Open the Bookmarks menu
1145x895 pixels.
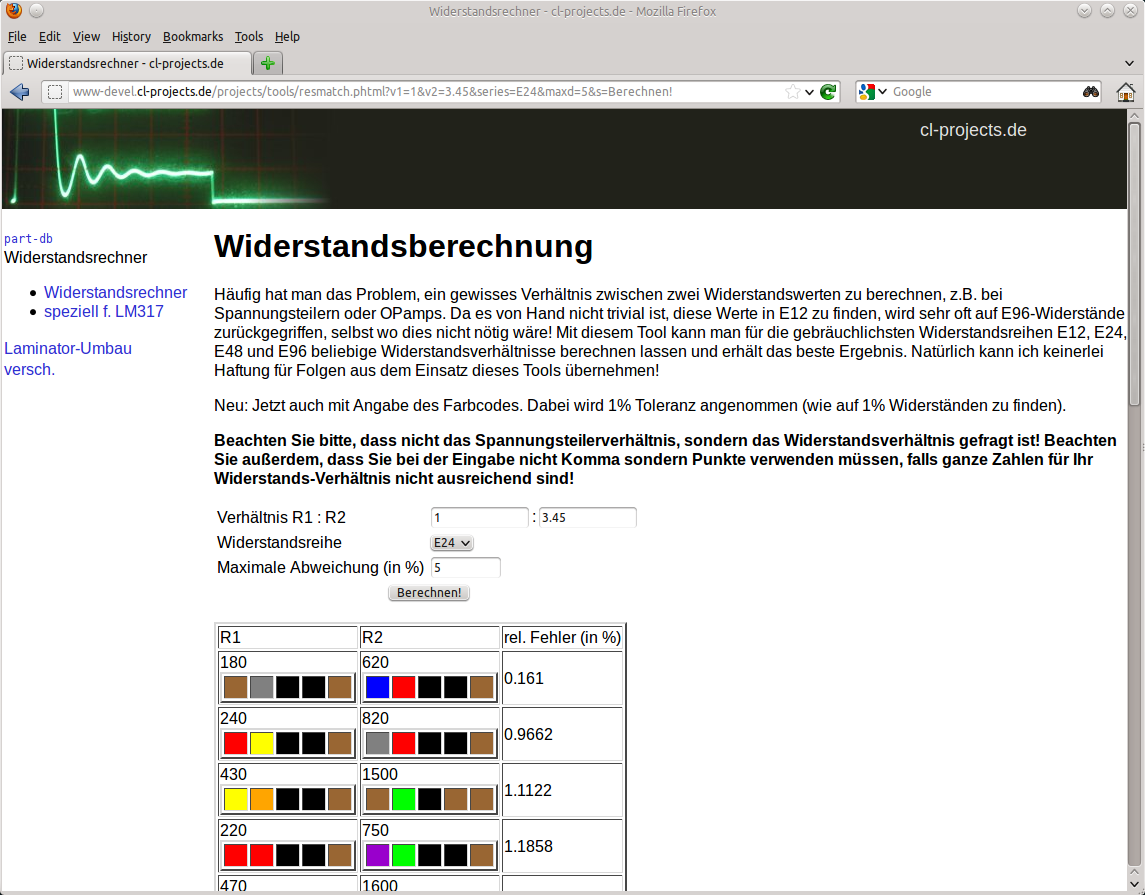point(193,37)
